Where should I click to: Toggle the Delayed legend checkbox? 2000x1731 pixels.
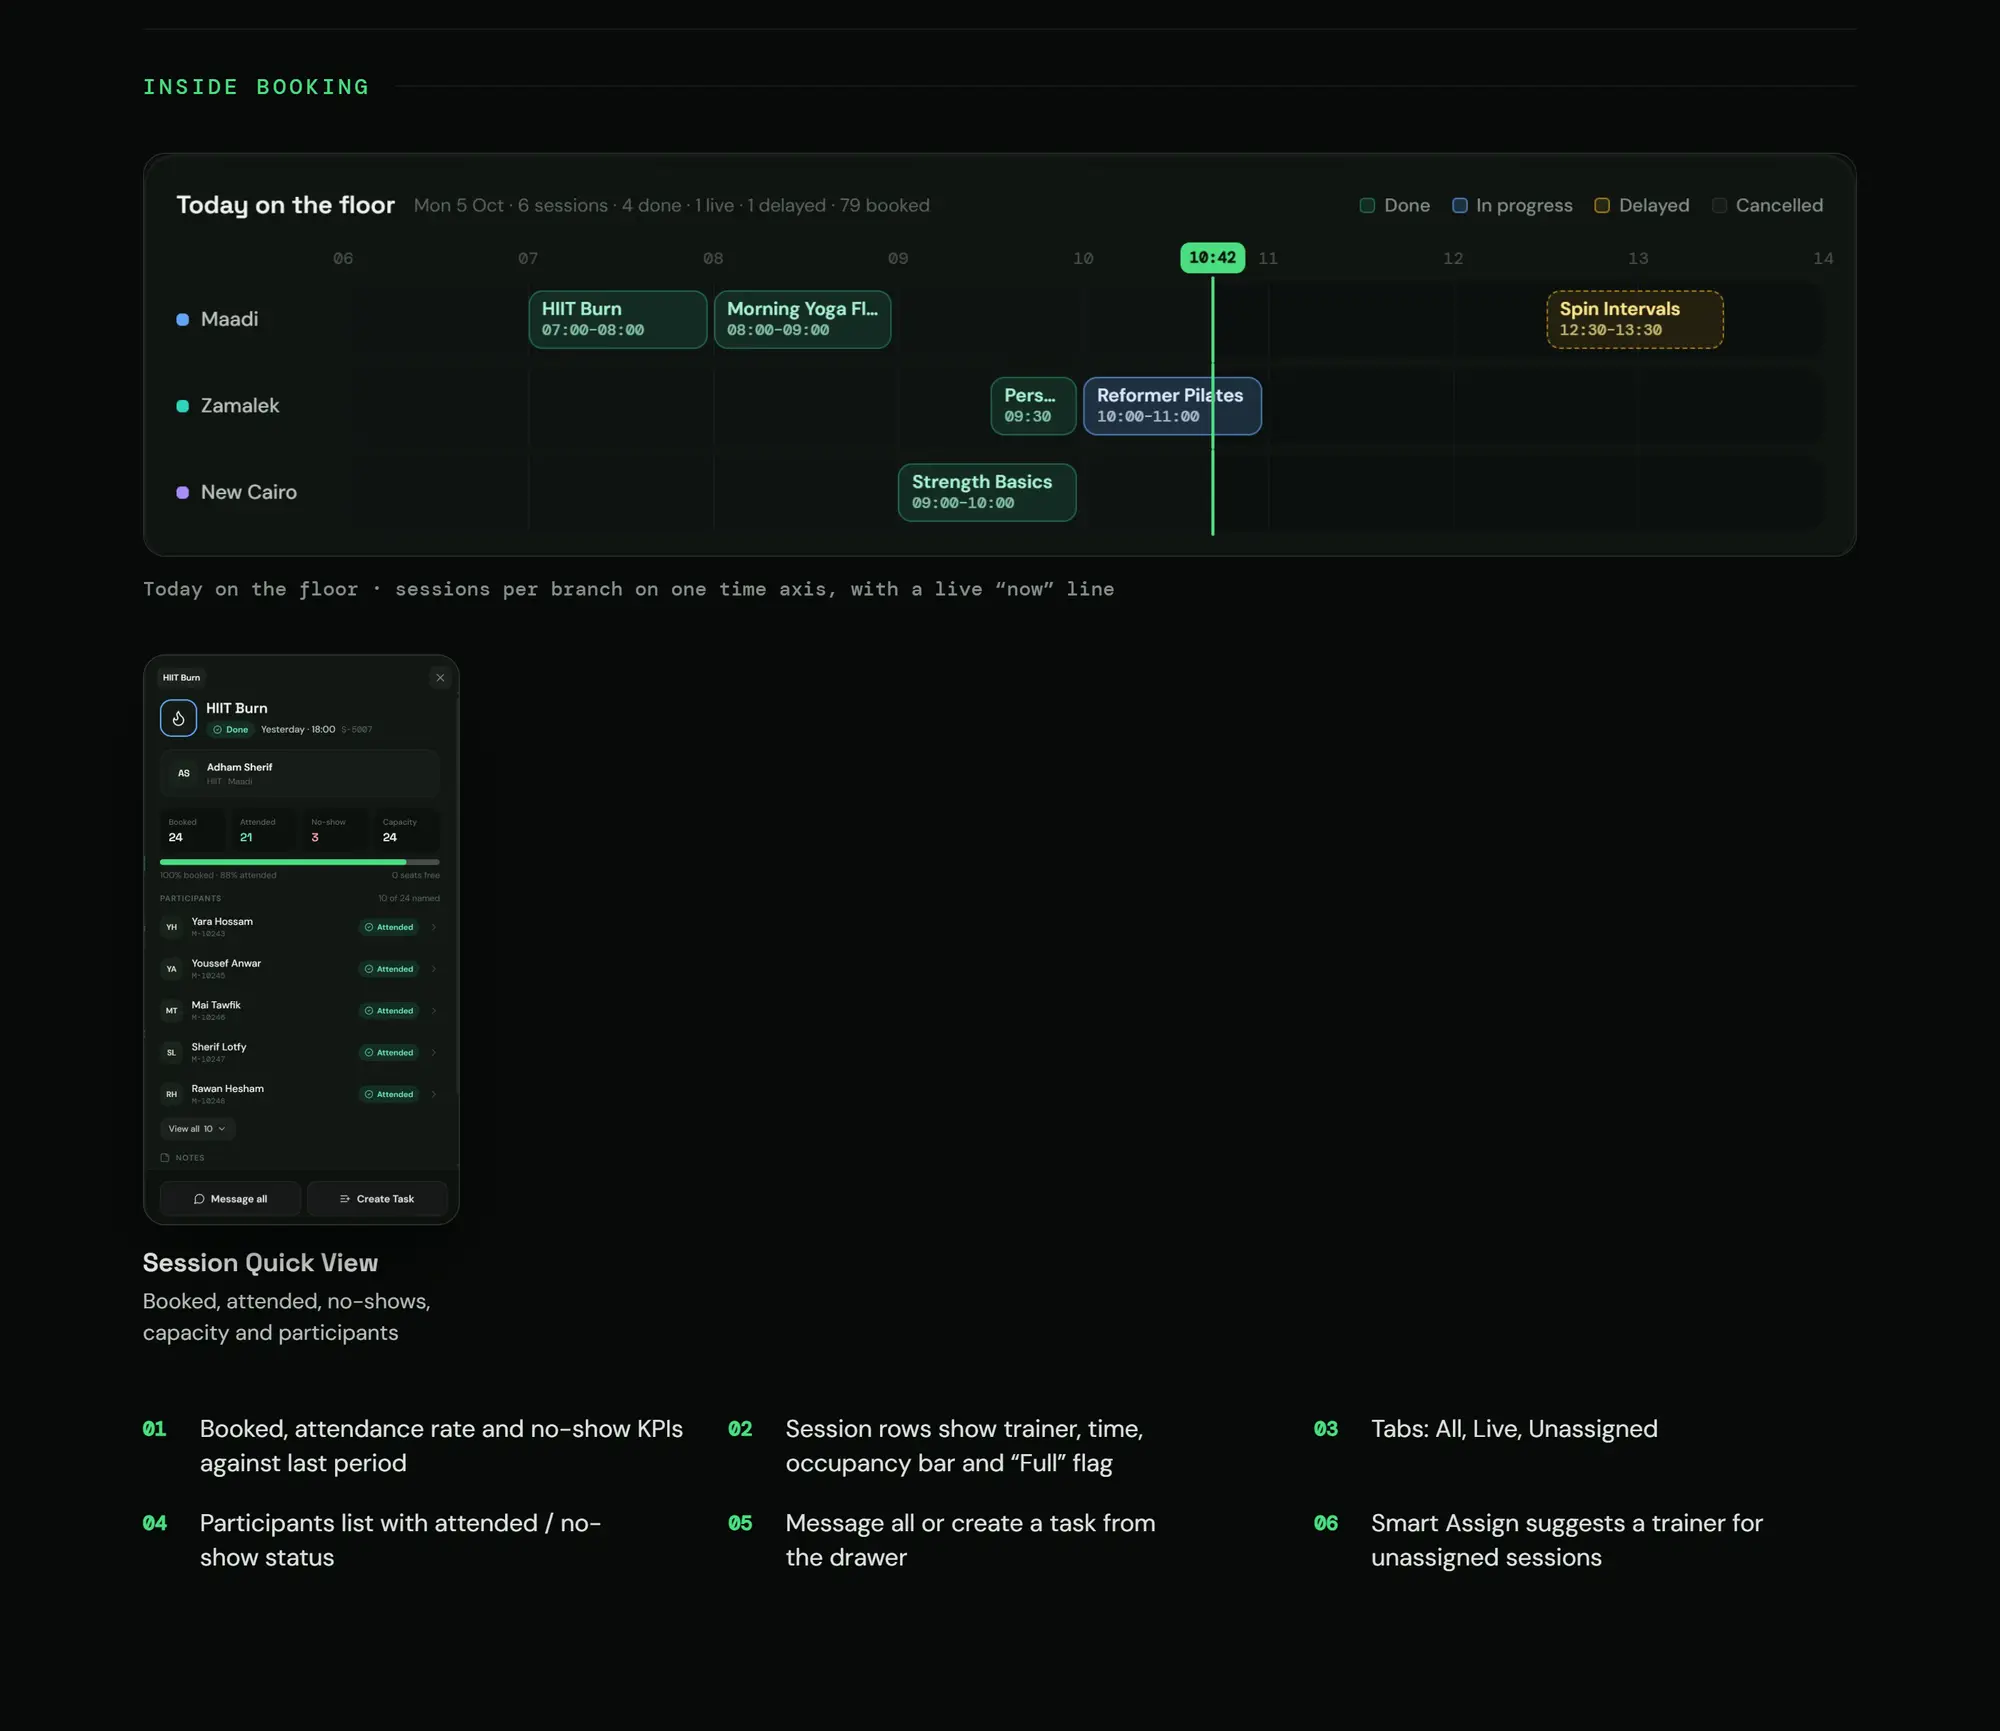point(1602,206)
